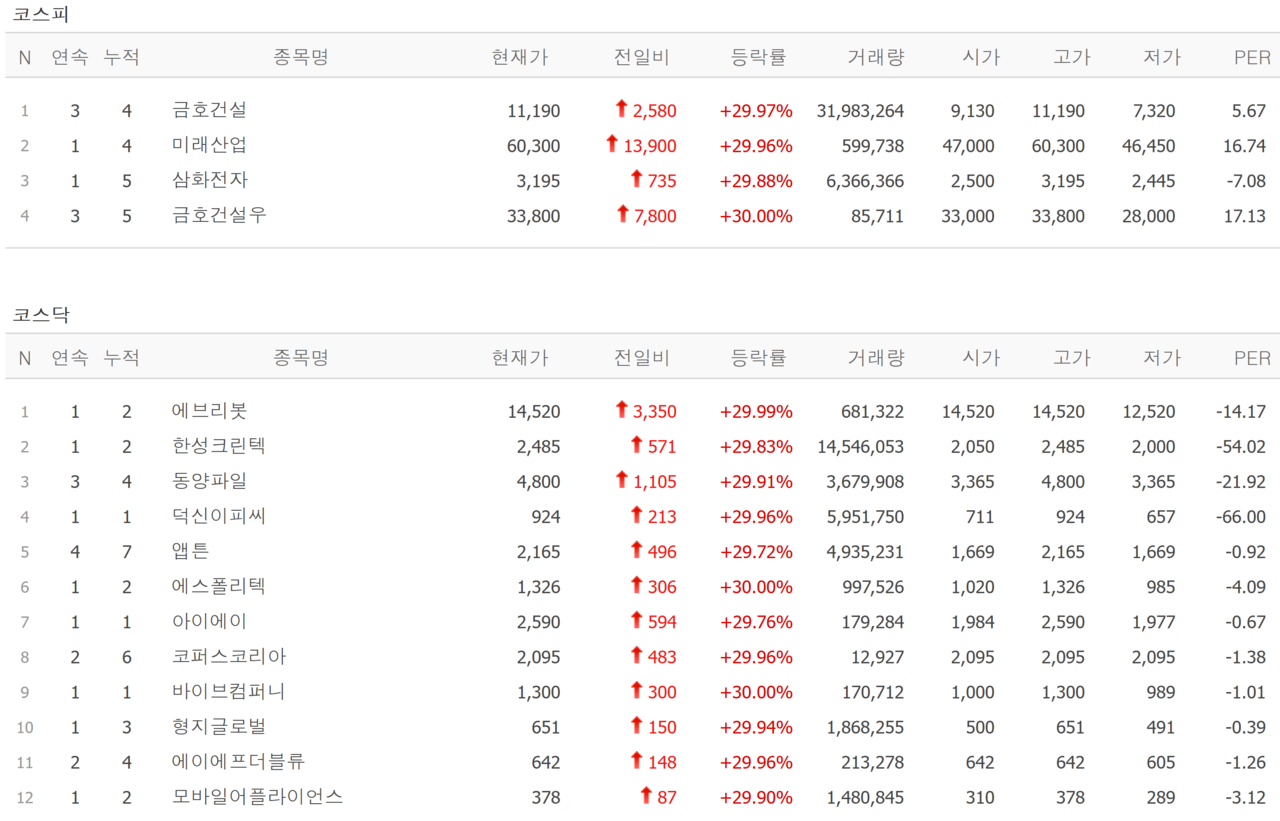Click 모바일어플라이언스 upper-limit arrow icon beside 87
The image size is (1280, 821).
point(646,794)
